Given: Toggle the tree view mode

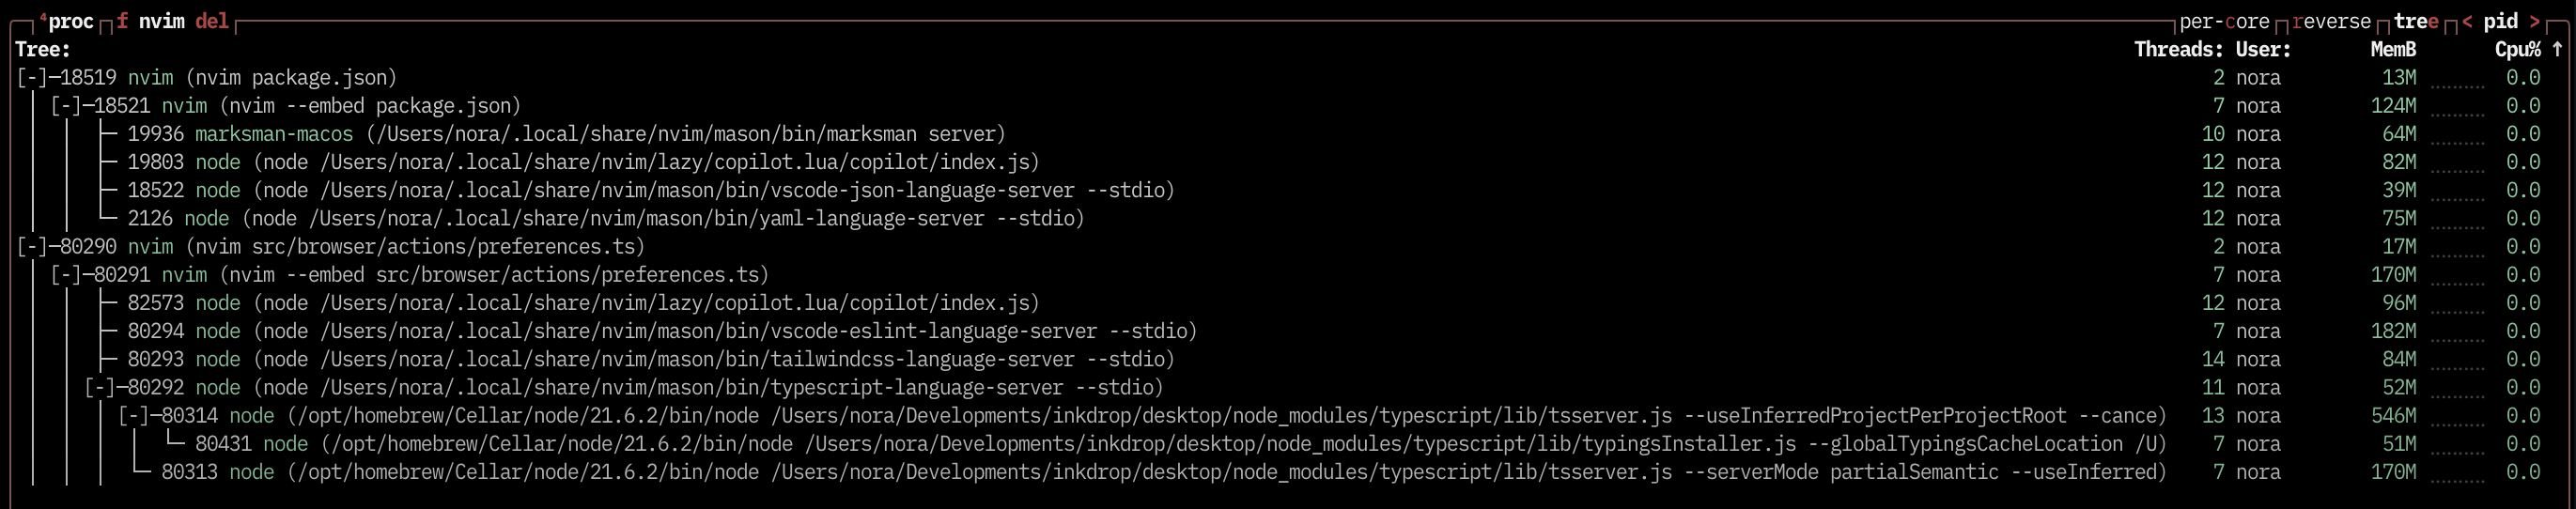Looking at the screenshot, I should coord(2416,21).
